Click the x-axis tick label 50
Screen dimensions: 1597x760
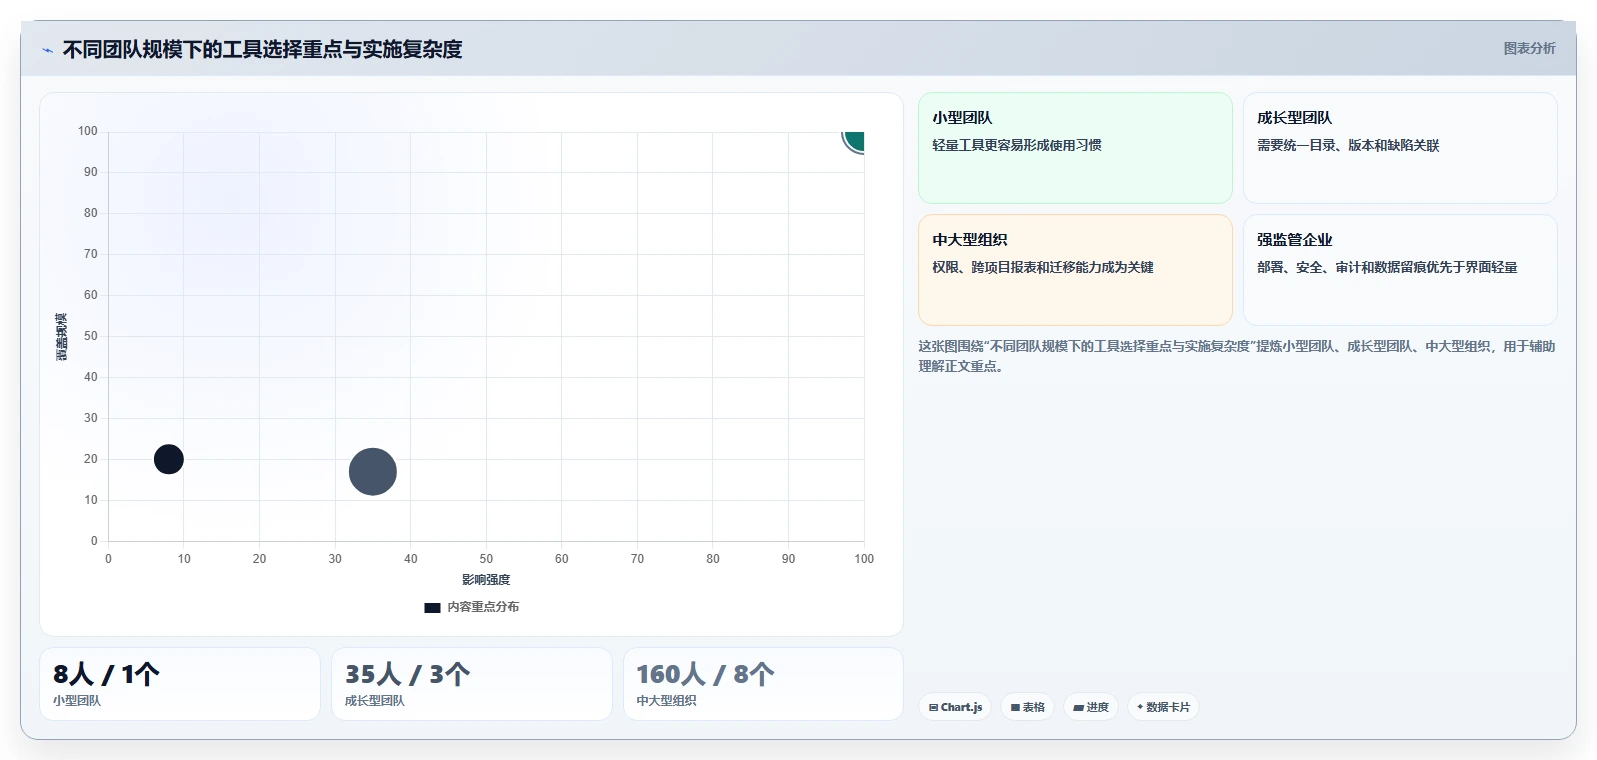point(486,559)
